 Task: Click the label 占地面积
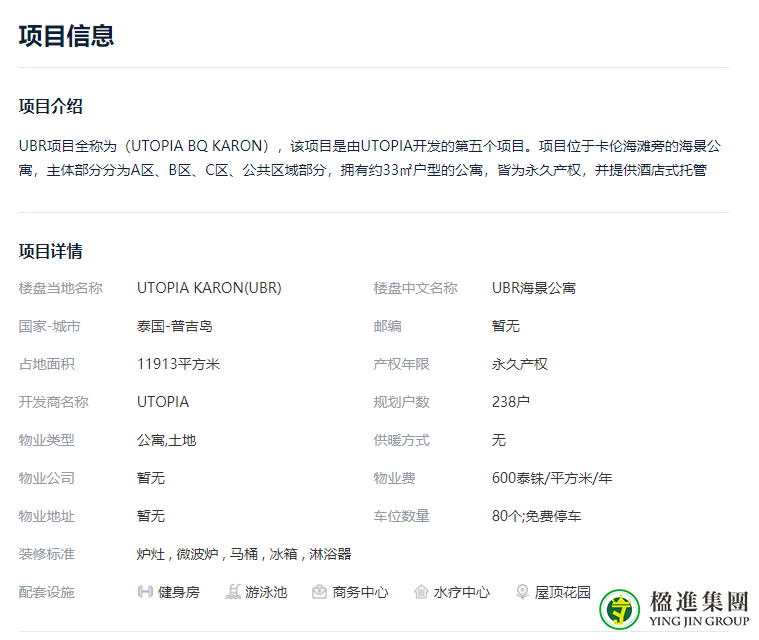46,364
